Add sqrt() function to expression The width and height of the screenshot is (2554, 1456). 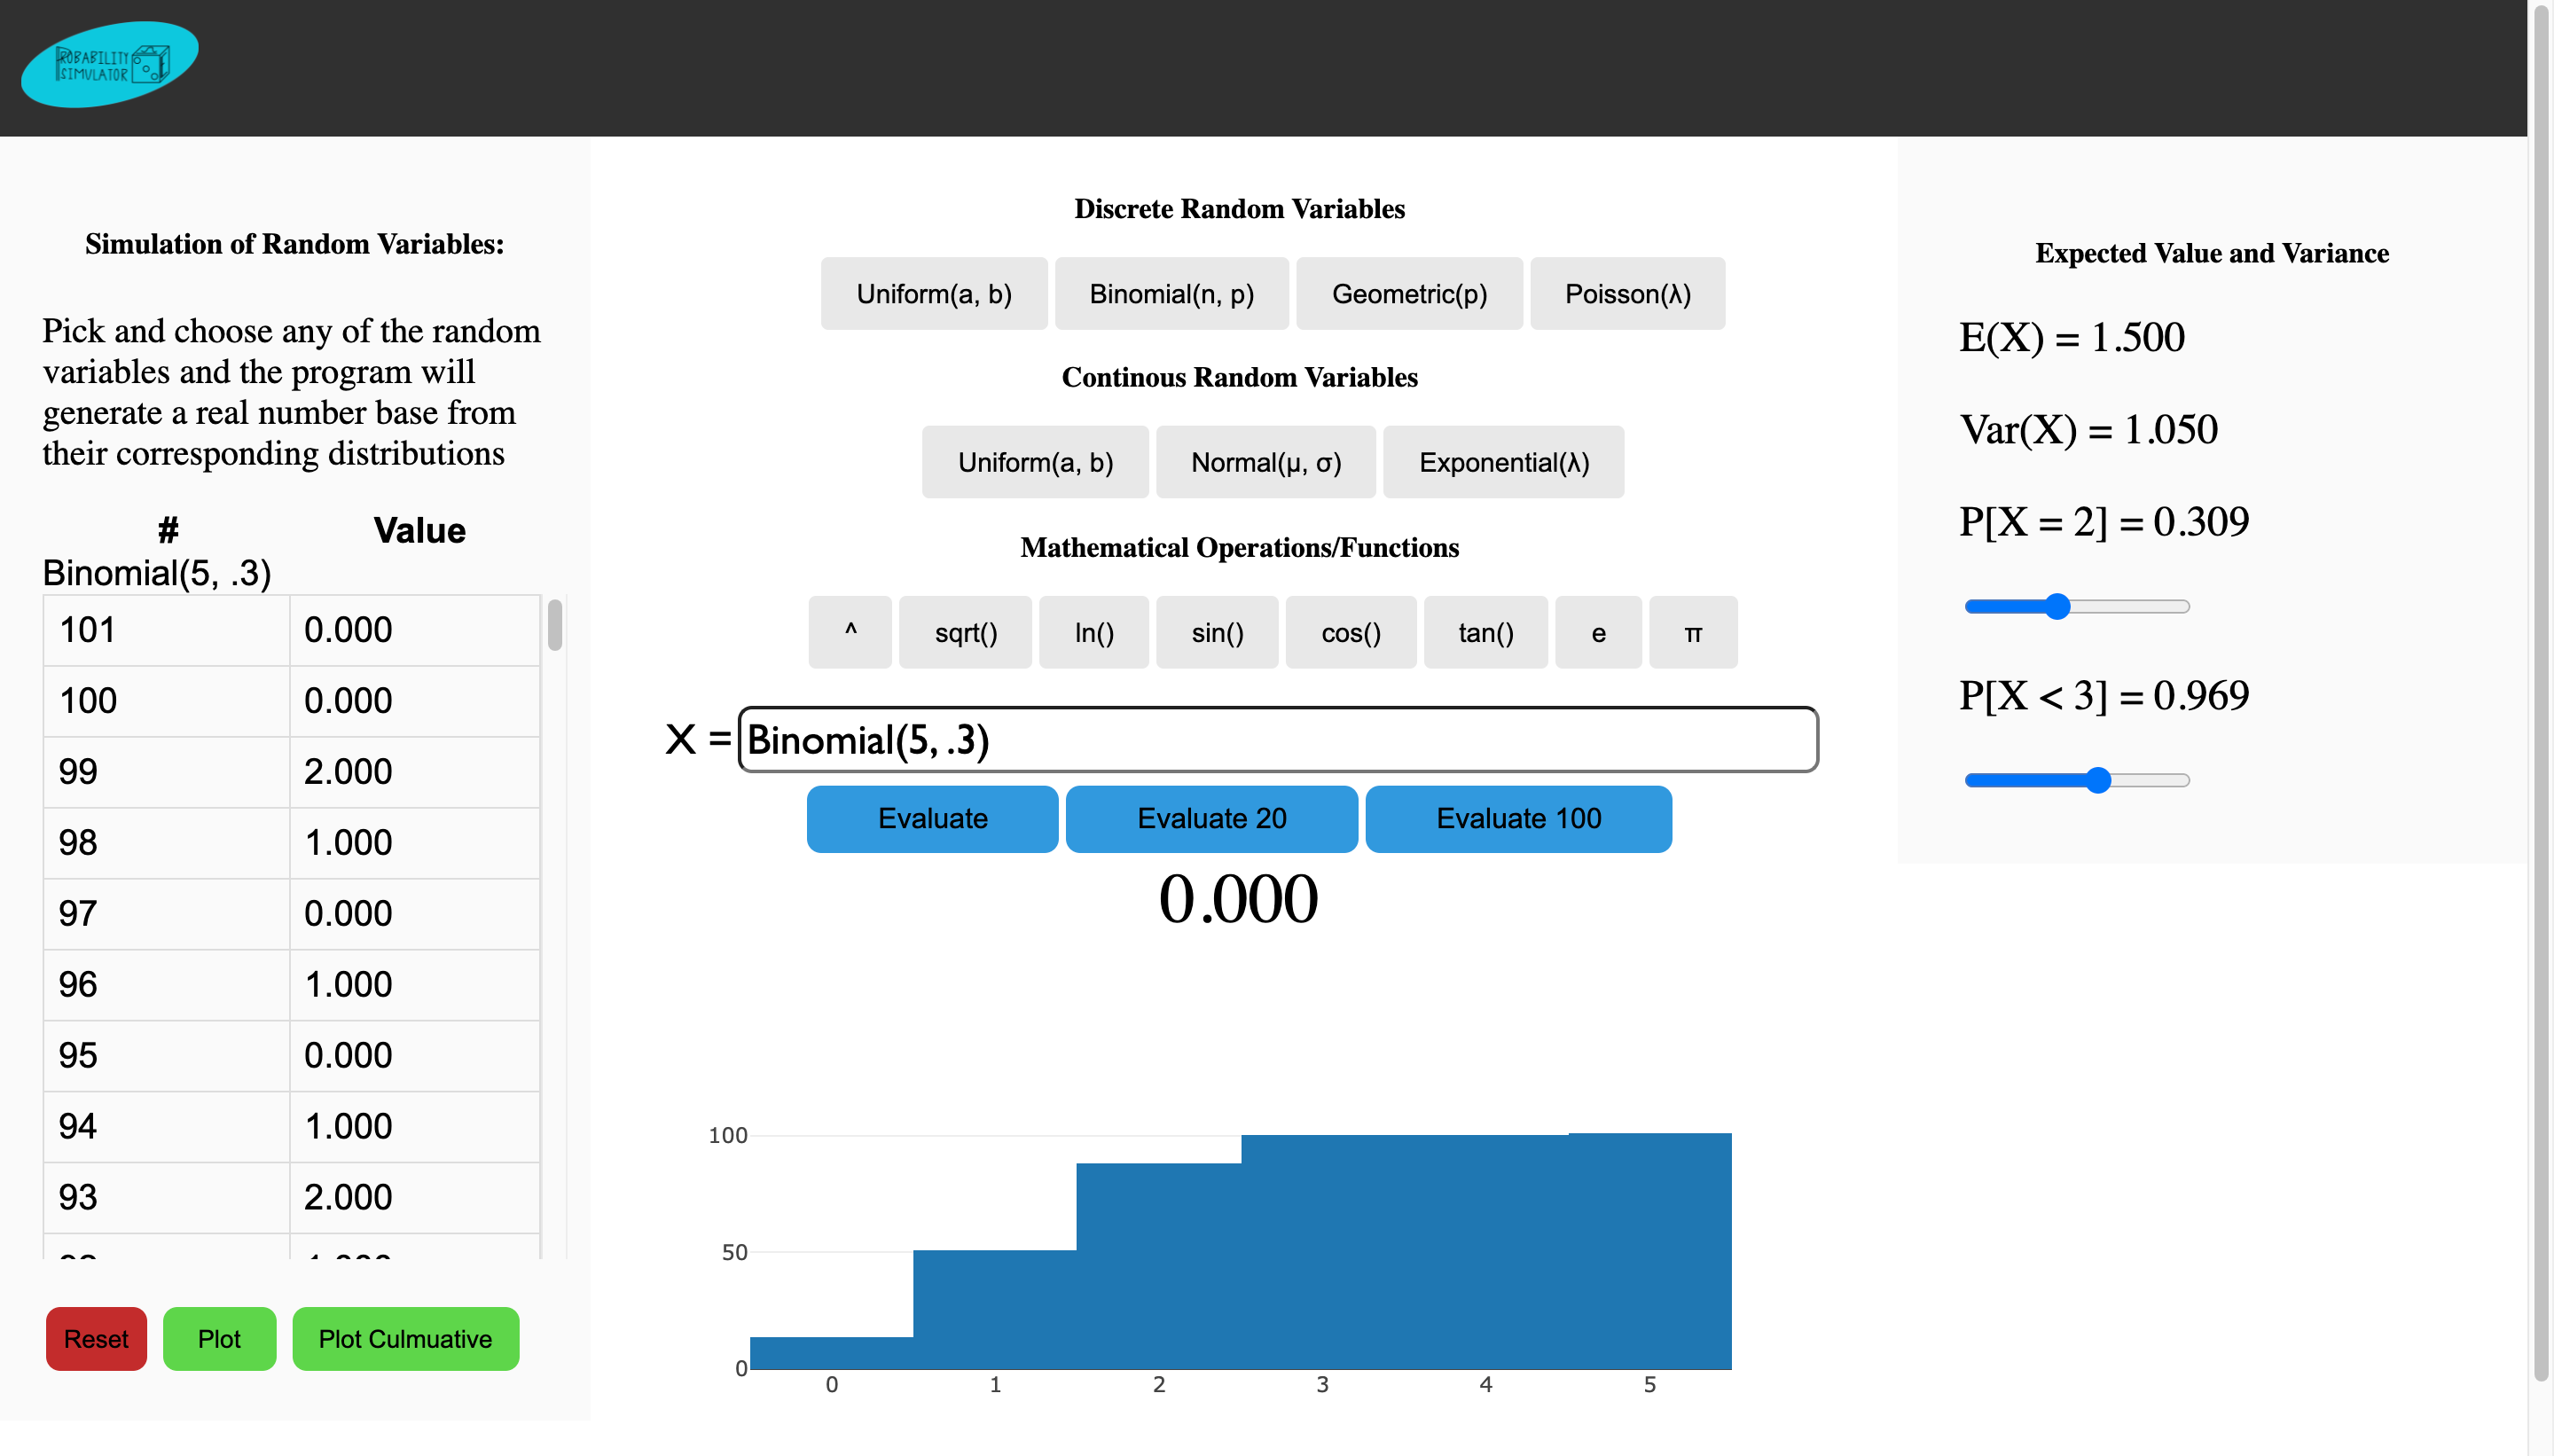click(x=964, y=632)
